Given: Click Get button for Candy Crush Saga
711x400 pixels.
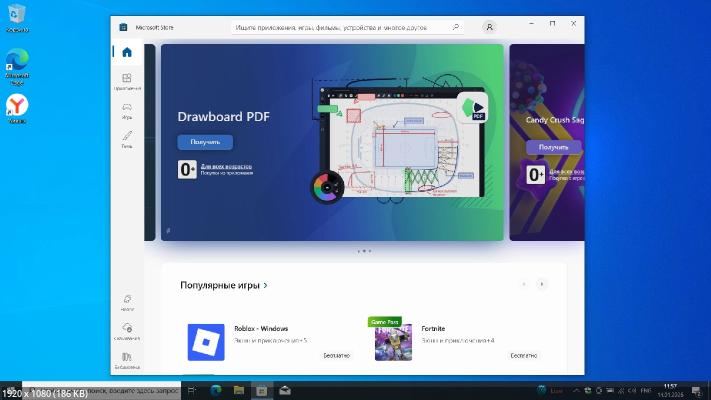Looking at the screenshot, I should coord(553,147).
